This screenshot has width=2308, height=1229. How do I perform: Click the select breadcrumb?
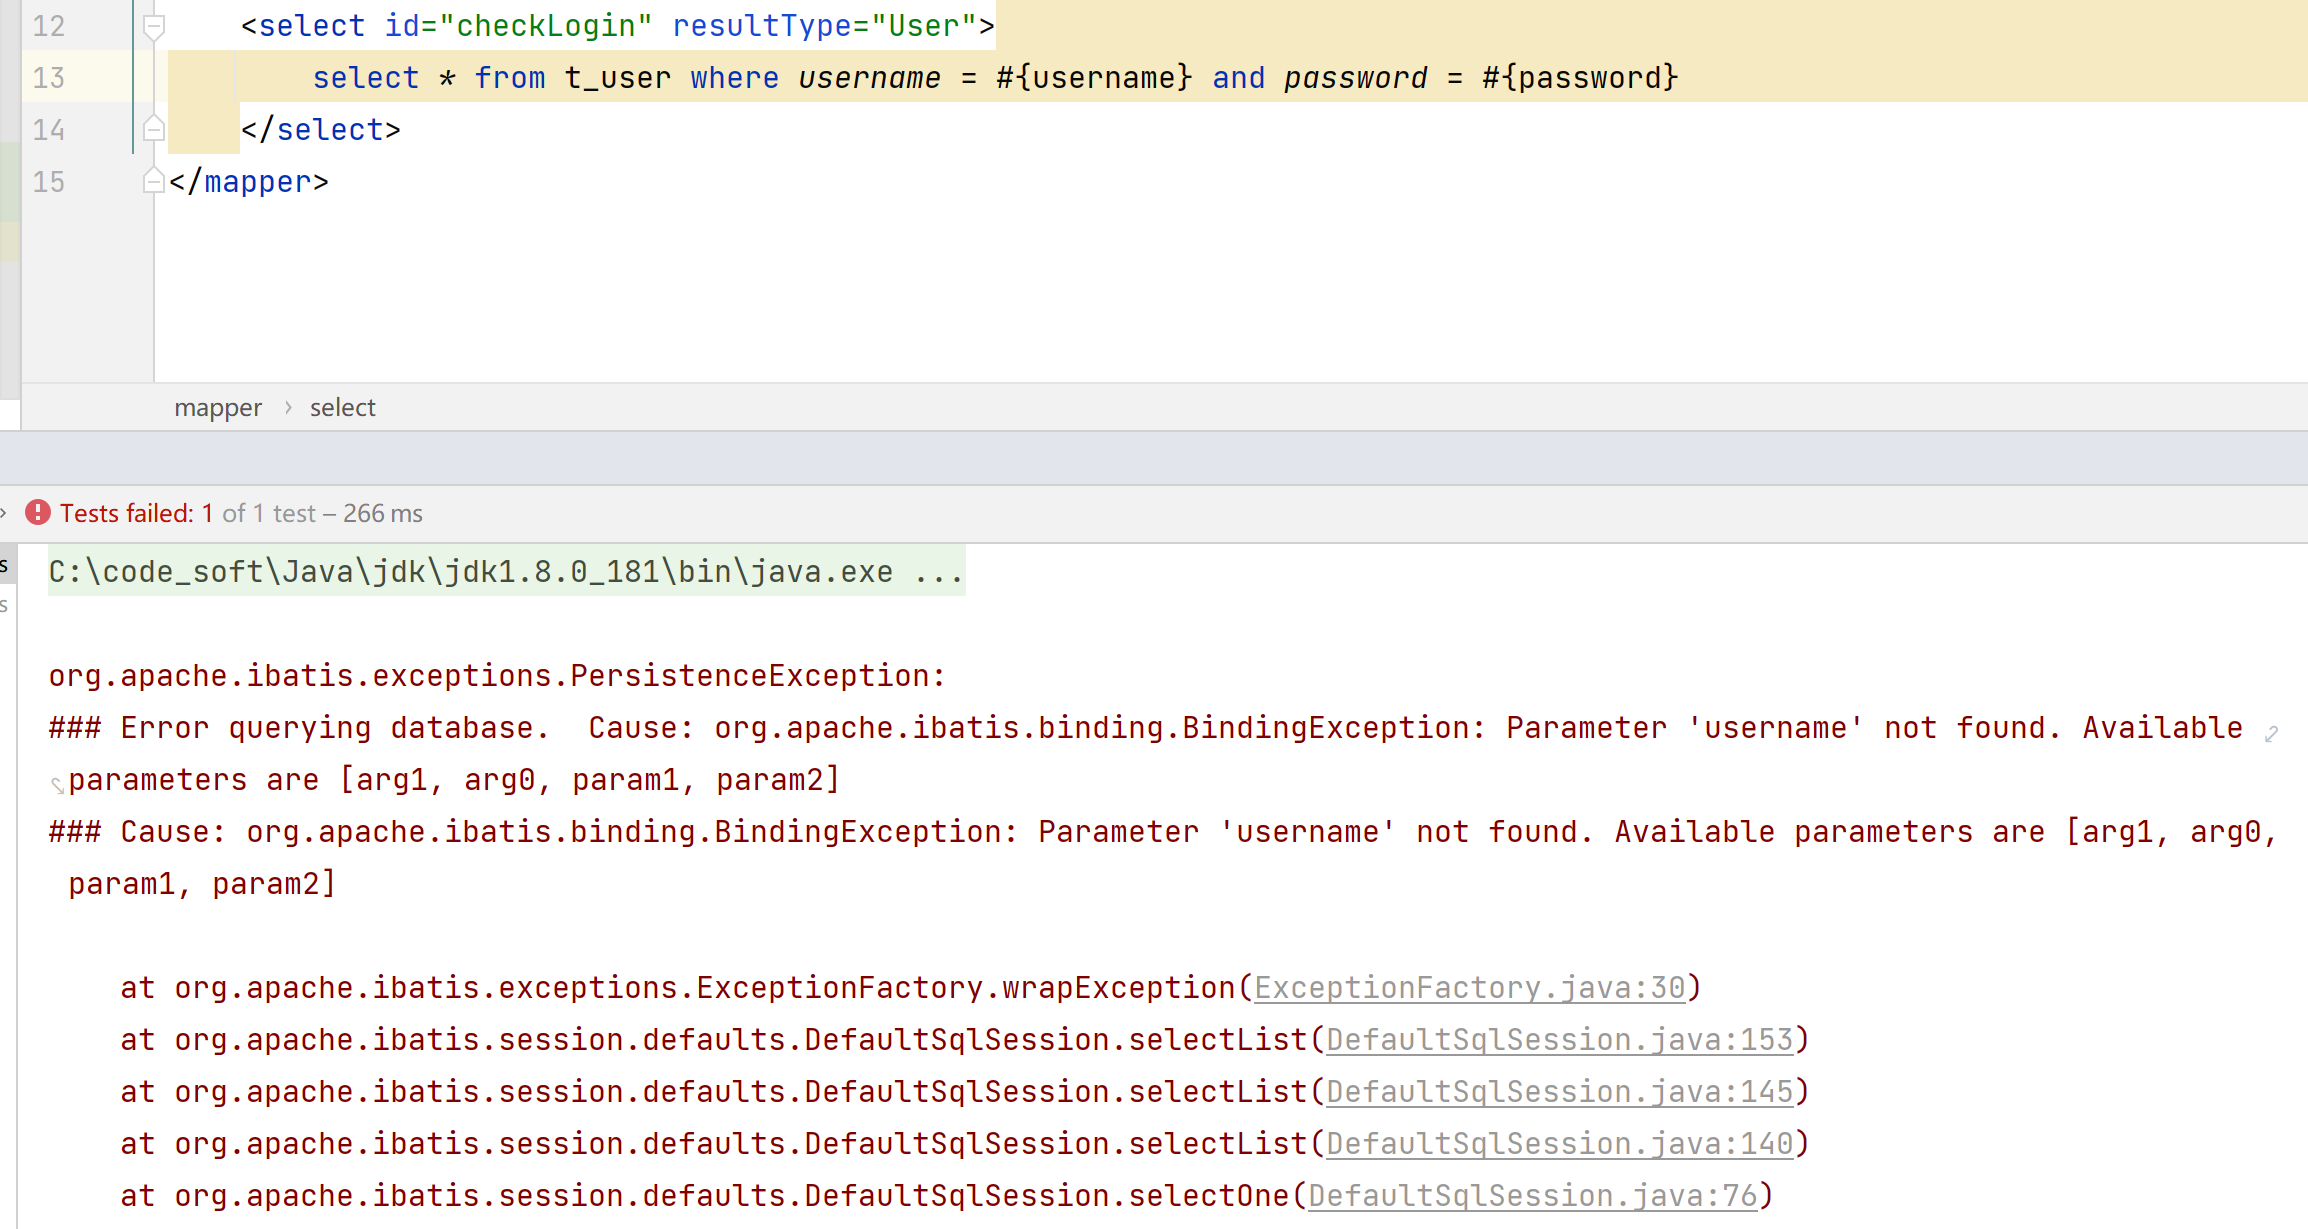tap(343, 408)
